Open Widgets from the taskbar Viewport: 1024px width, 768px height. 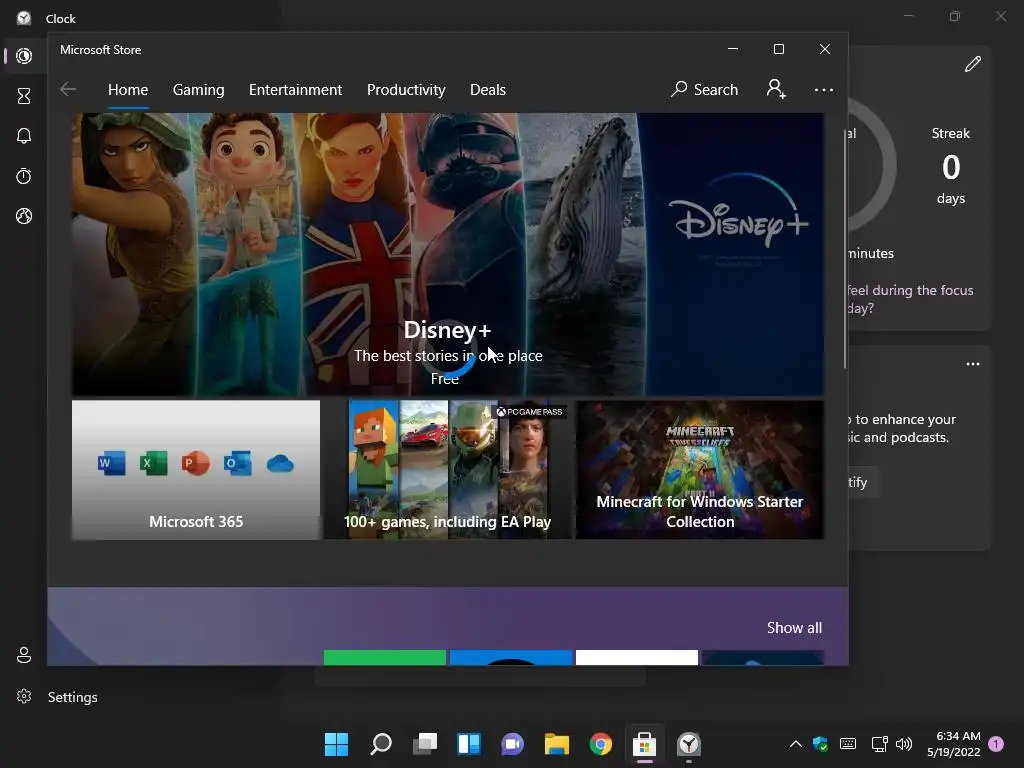(469, 744)
